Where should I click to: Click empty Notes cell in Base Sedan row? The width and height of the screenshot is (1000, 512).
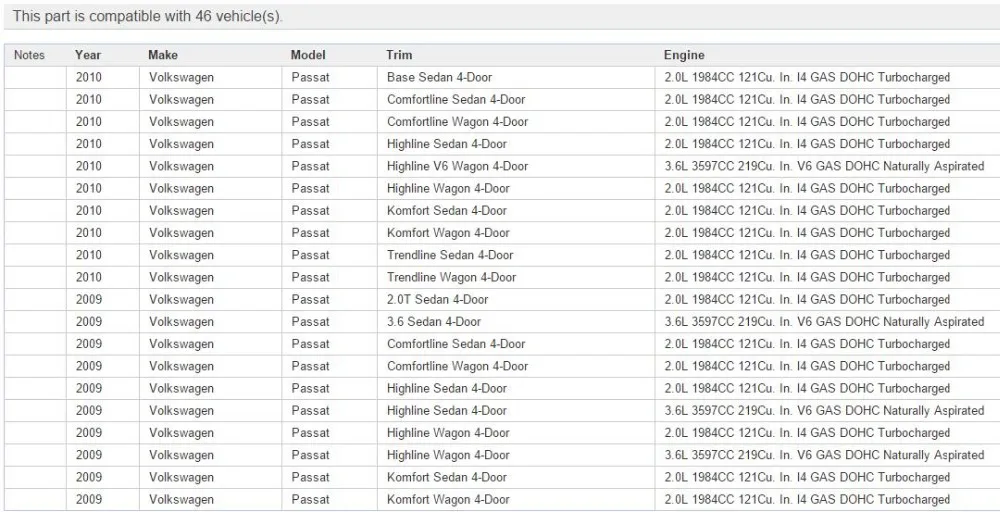35,78
